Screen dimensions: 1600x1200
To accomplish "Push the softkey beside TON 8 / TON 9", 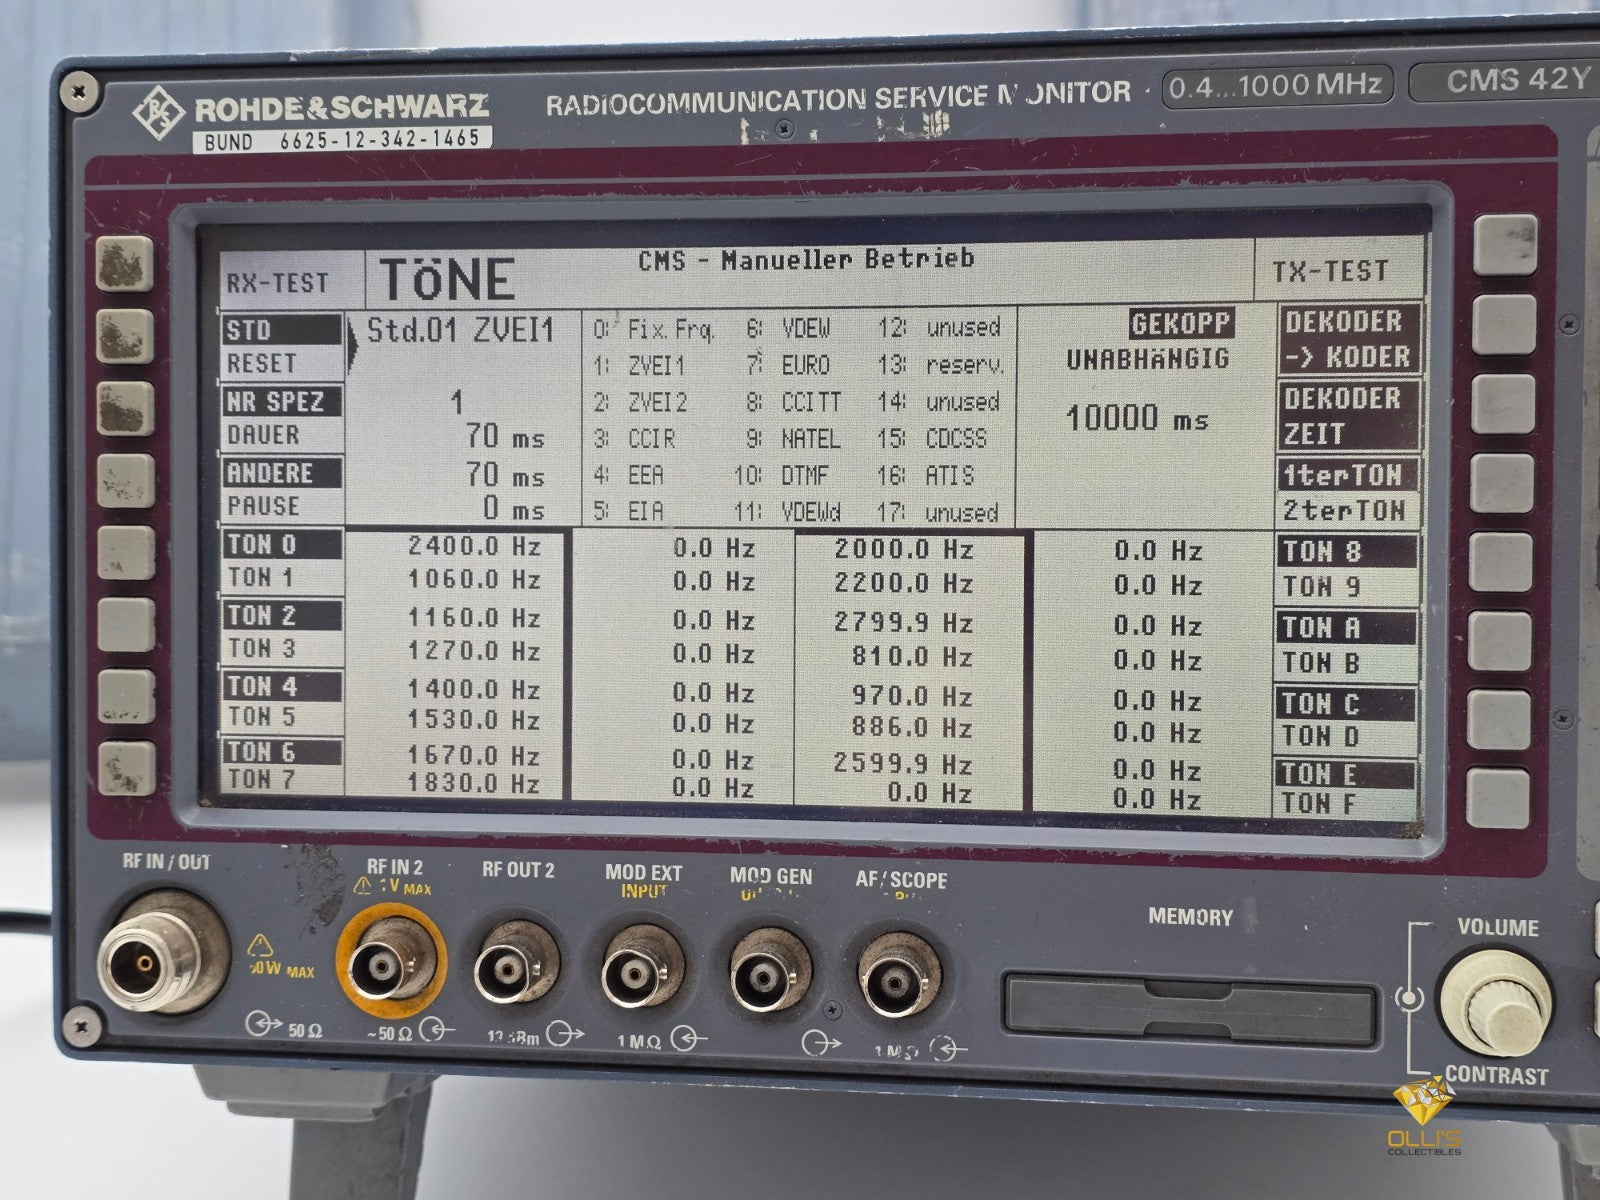I will coord(1503,561).
